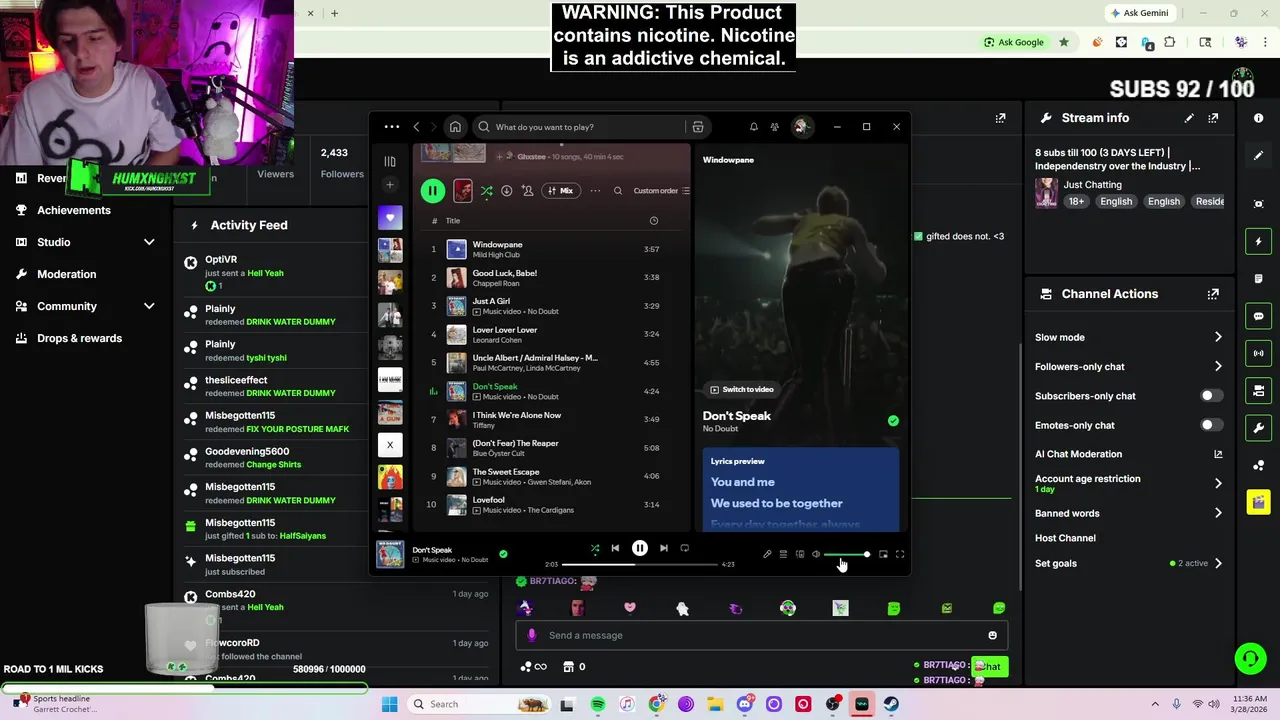Go to Spotify Home

tap(455, 127)
